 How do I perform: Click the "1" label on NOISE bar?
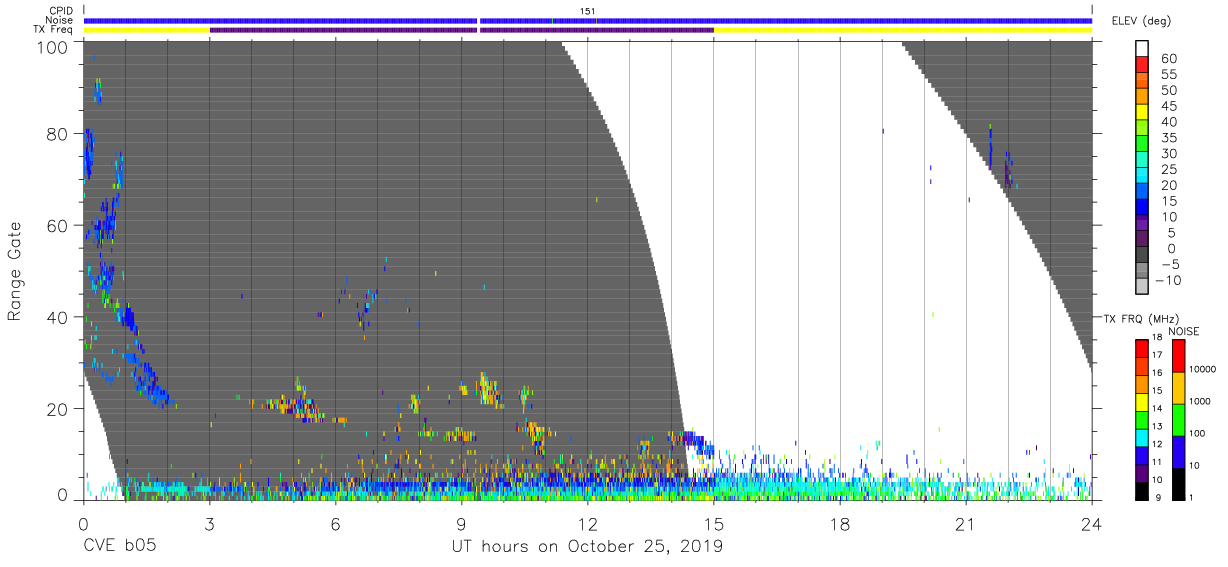[1191, 497]
